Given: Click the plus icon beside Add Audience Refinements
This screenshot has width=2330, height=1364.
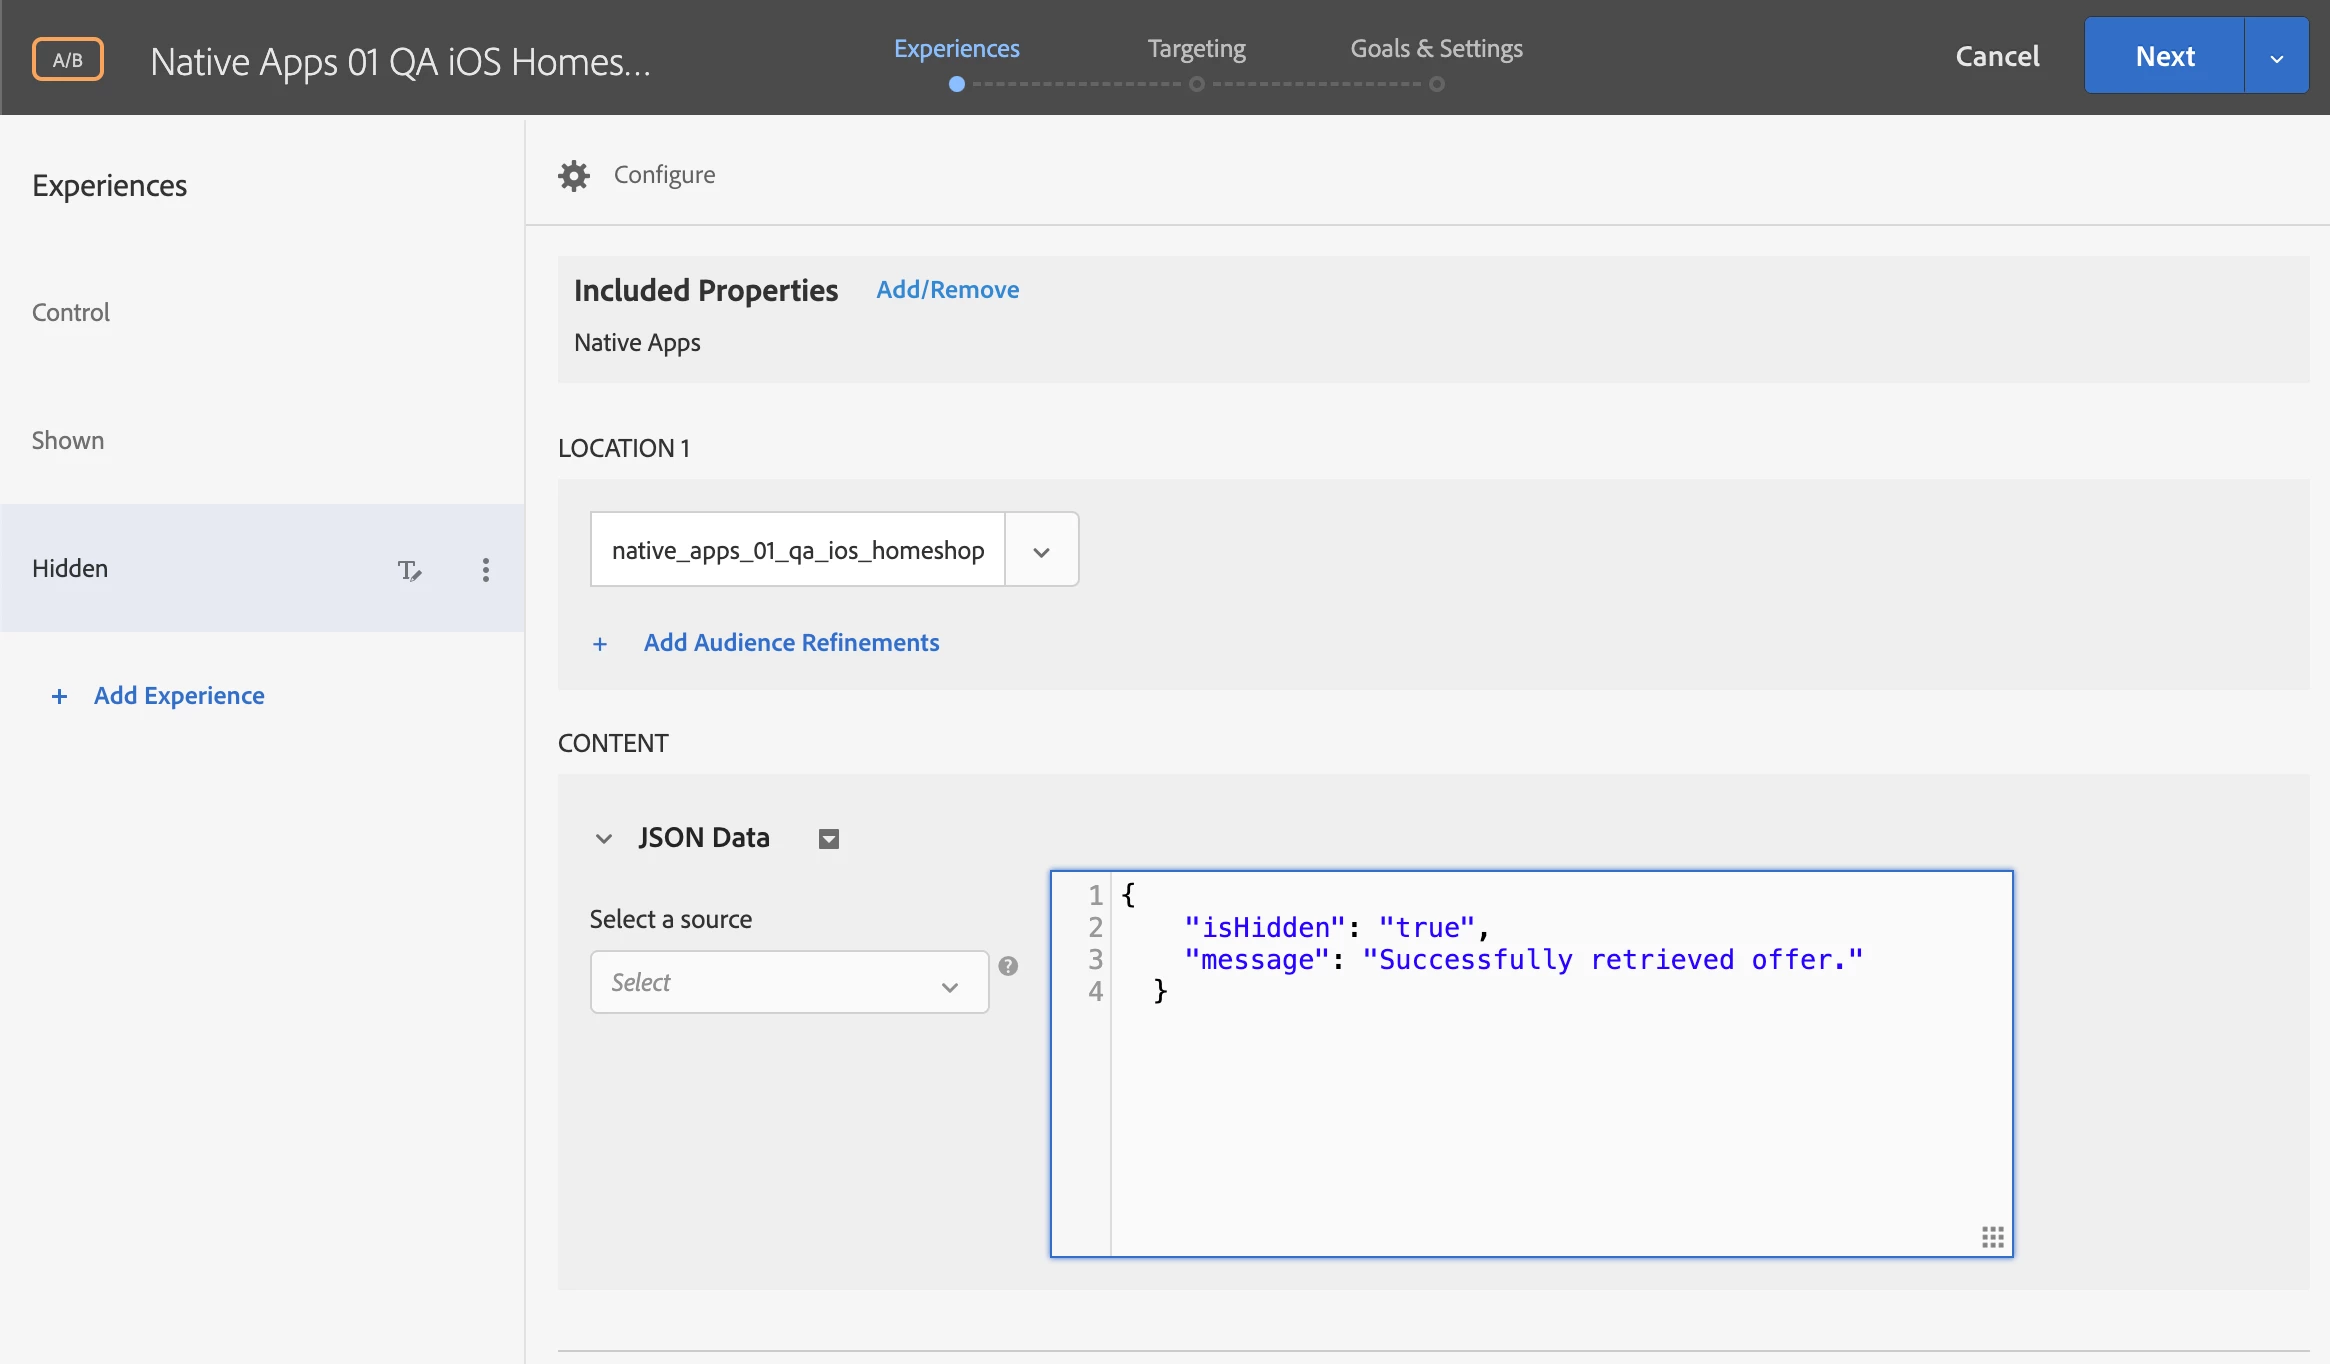Looking at the screenshot, I should [x=600, y=644].
